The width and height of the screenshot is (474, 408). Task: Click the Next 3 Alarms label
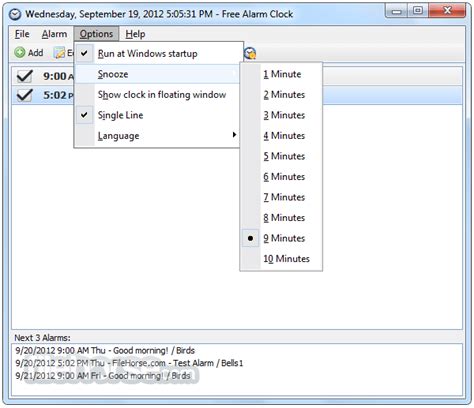coord(42,338)
